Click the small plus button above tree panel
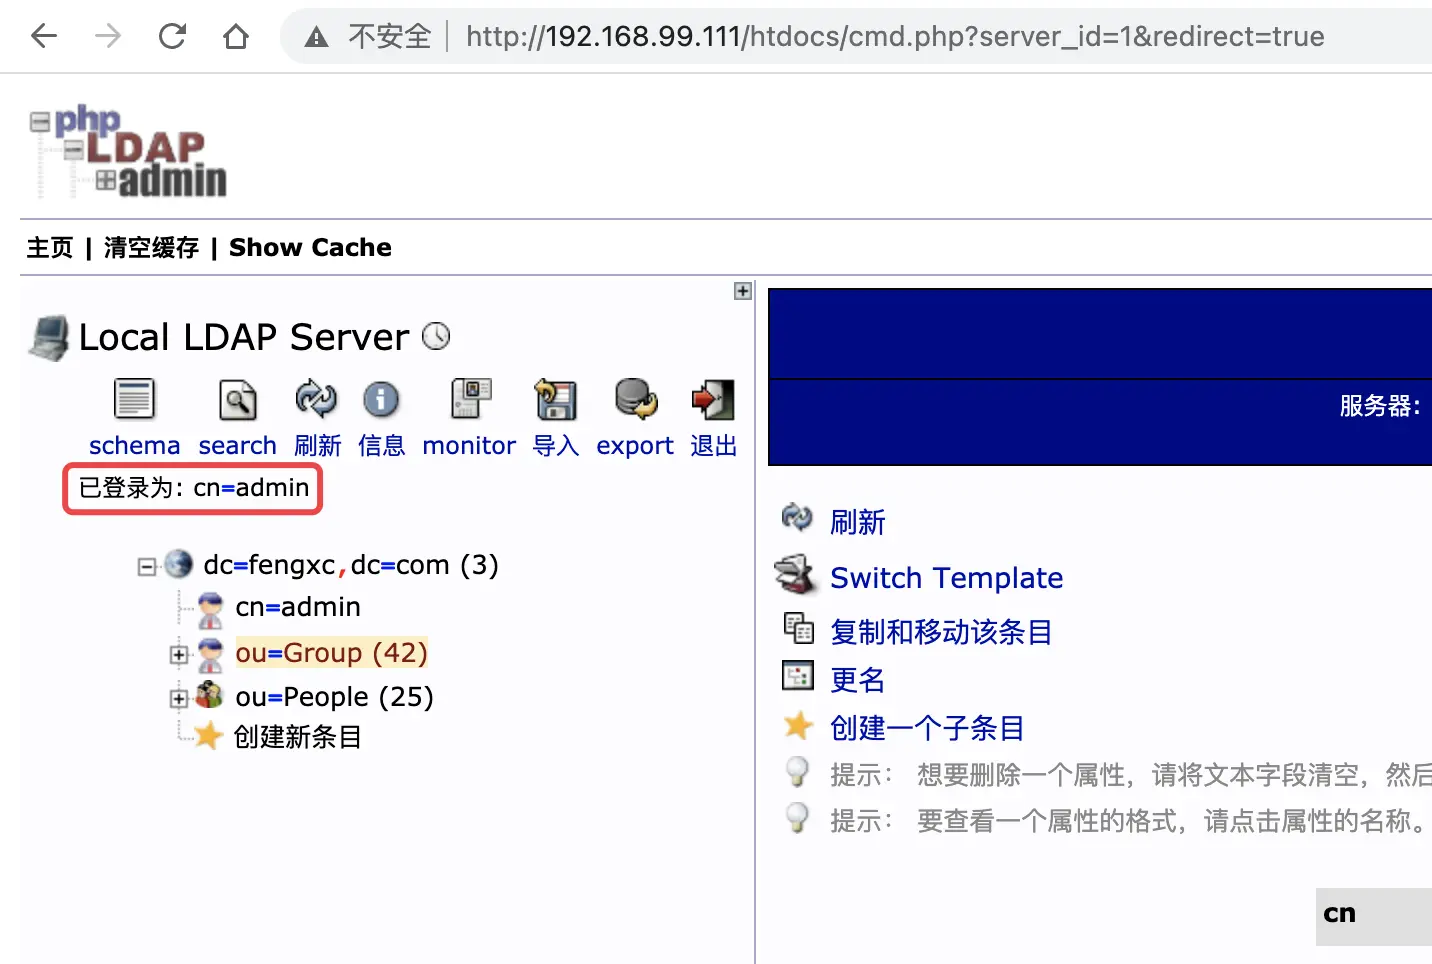The height and width of the screenshot is (964, 1432). [x=742, y=291]
